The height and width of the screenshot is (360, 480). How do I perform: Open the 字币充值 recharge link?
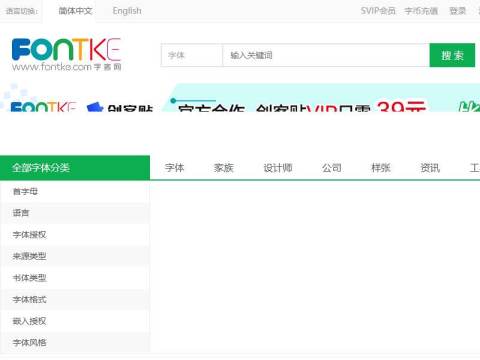pyautogui.click(x=421, y=11)
